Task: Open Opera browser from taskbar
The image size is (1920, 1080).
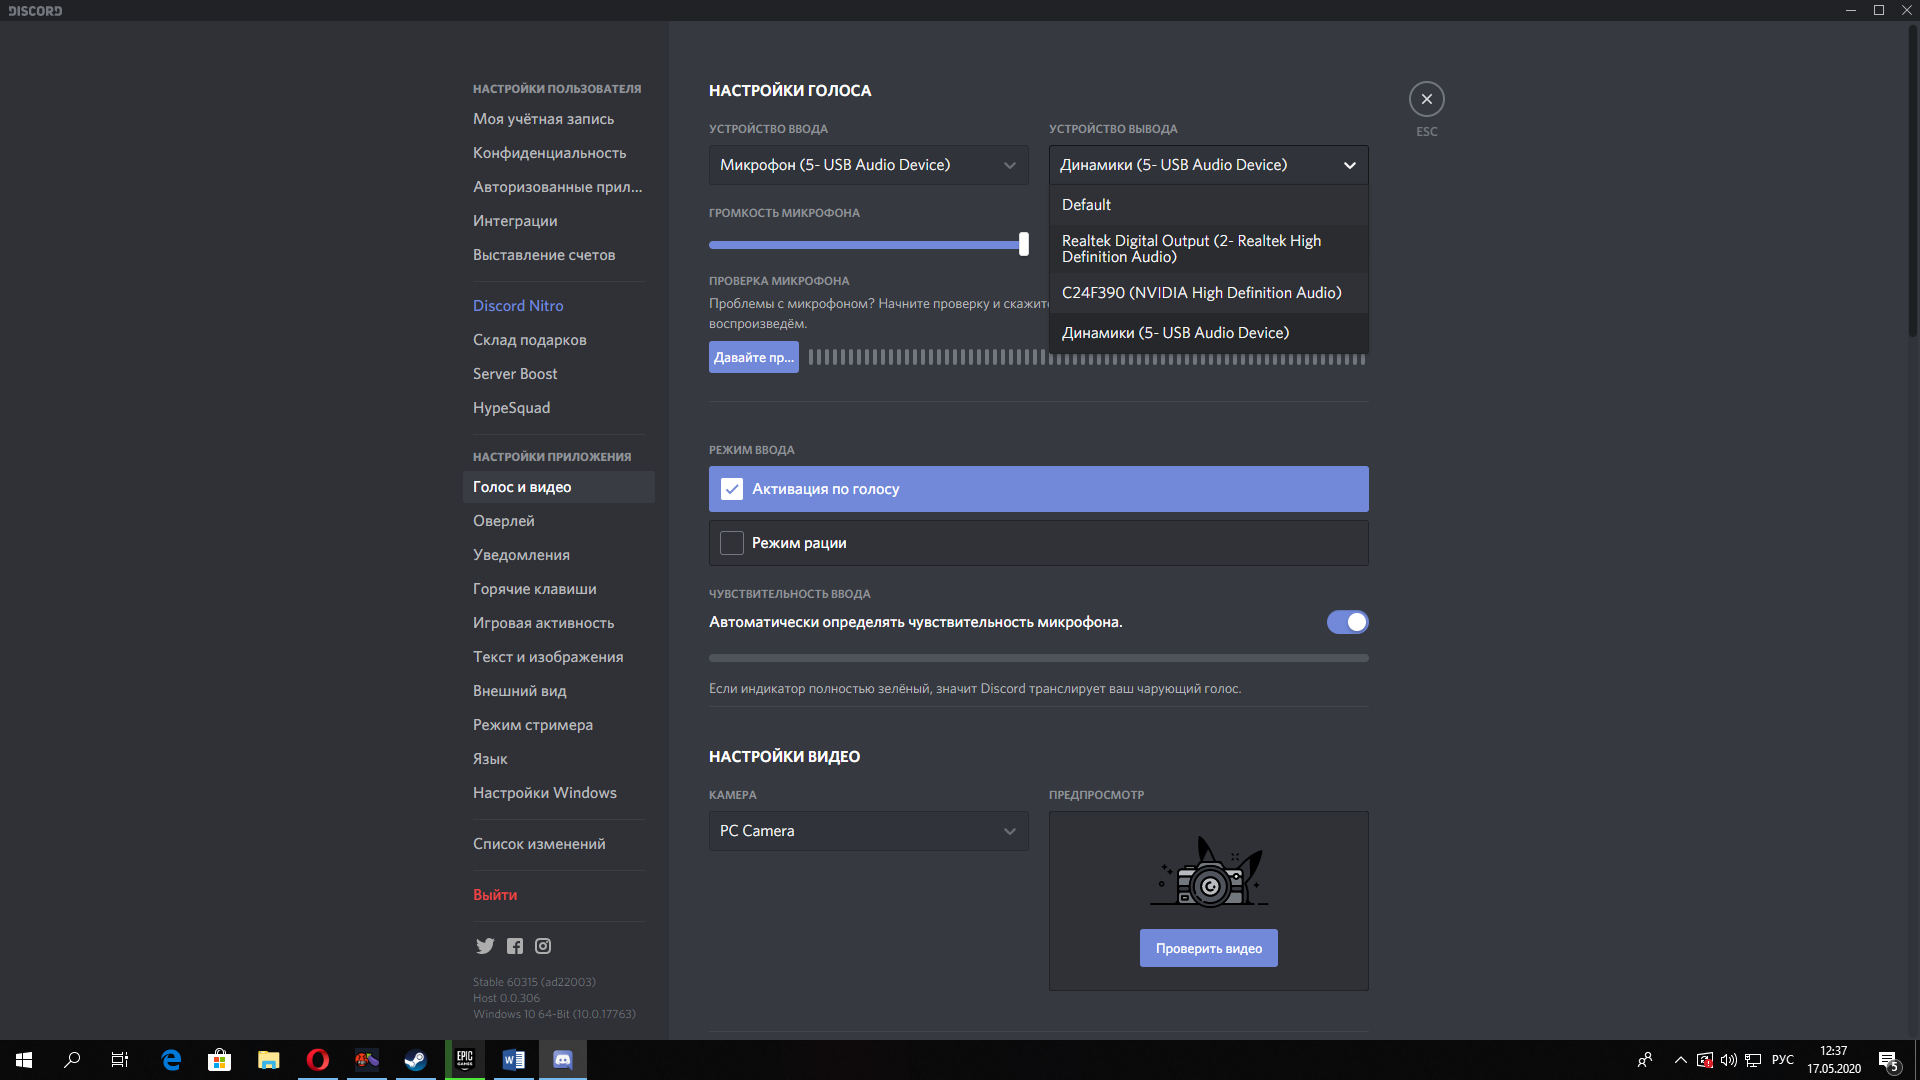Action: point(317,1060)
